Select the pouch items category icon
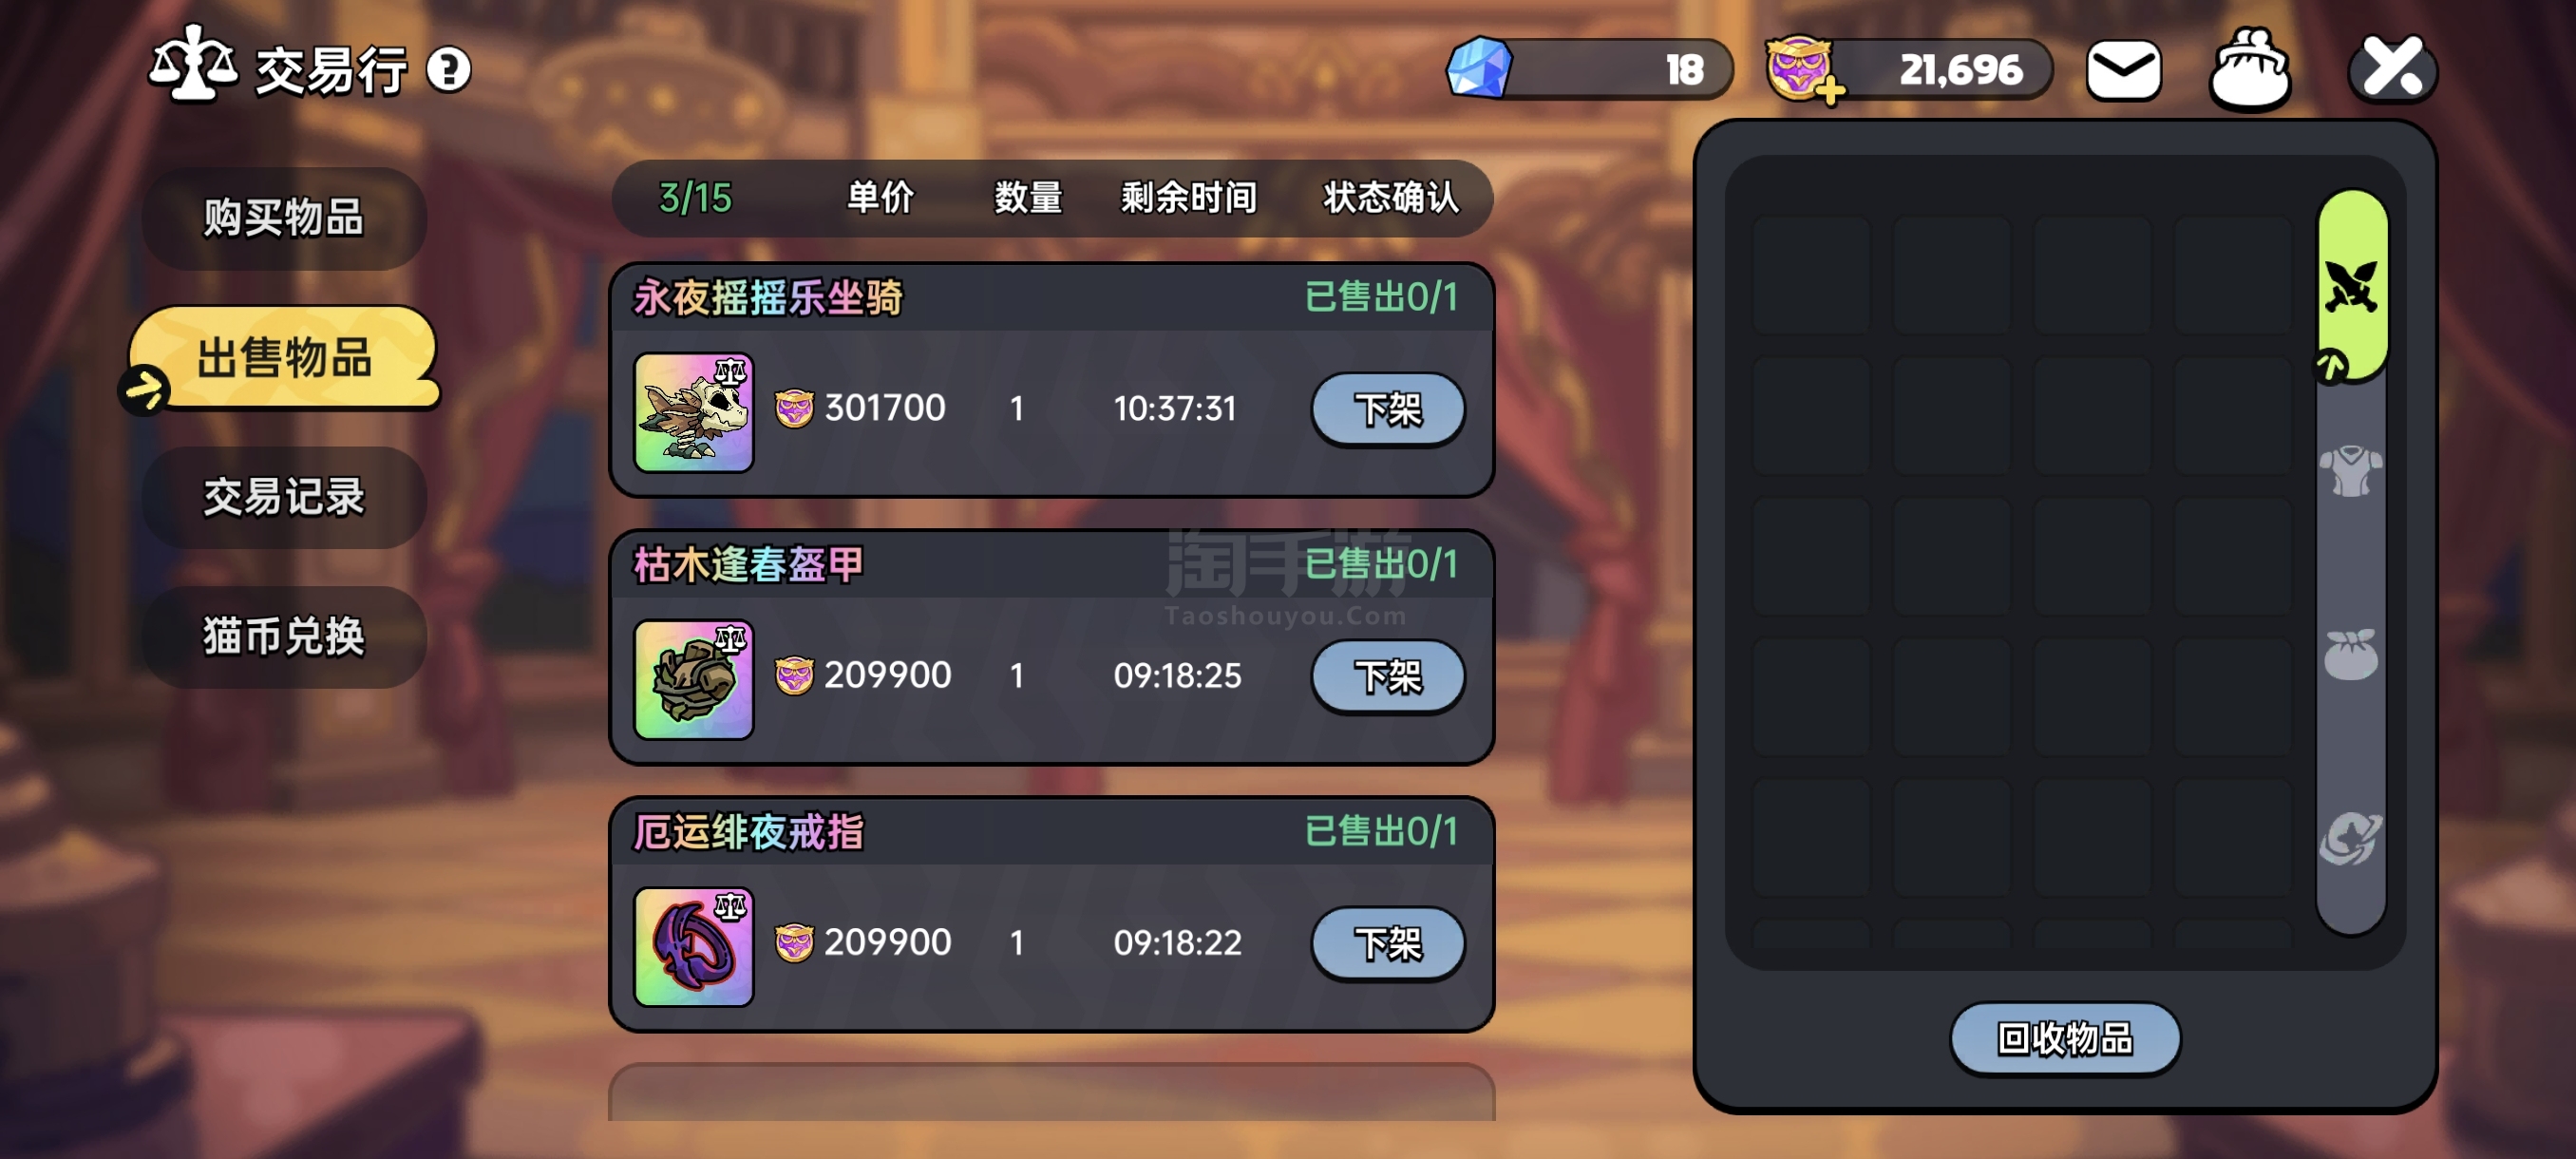Viewport: 2576px width, 1159px height. click(x=2351, y=655)
